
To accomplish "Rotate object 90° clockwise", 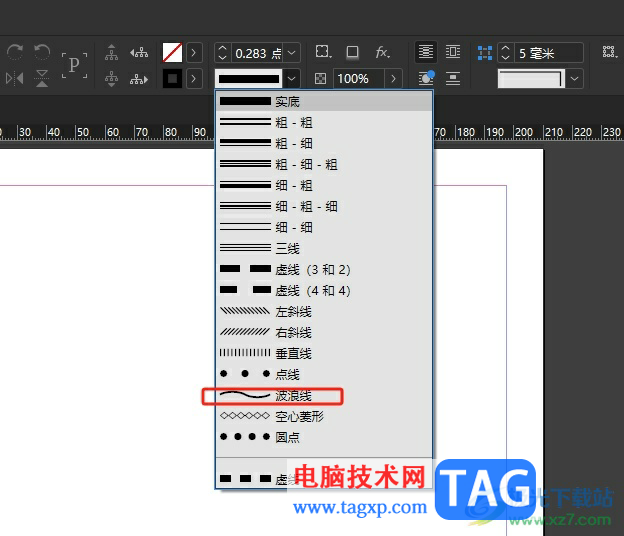I will click(x=15, y=52).
